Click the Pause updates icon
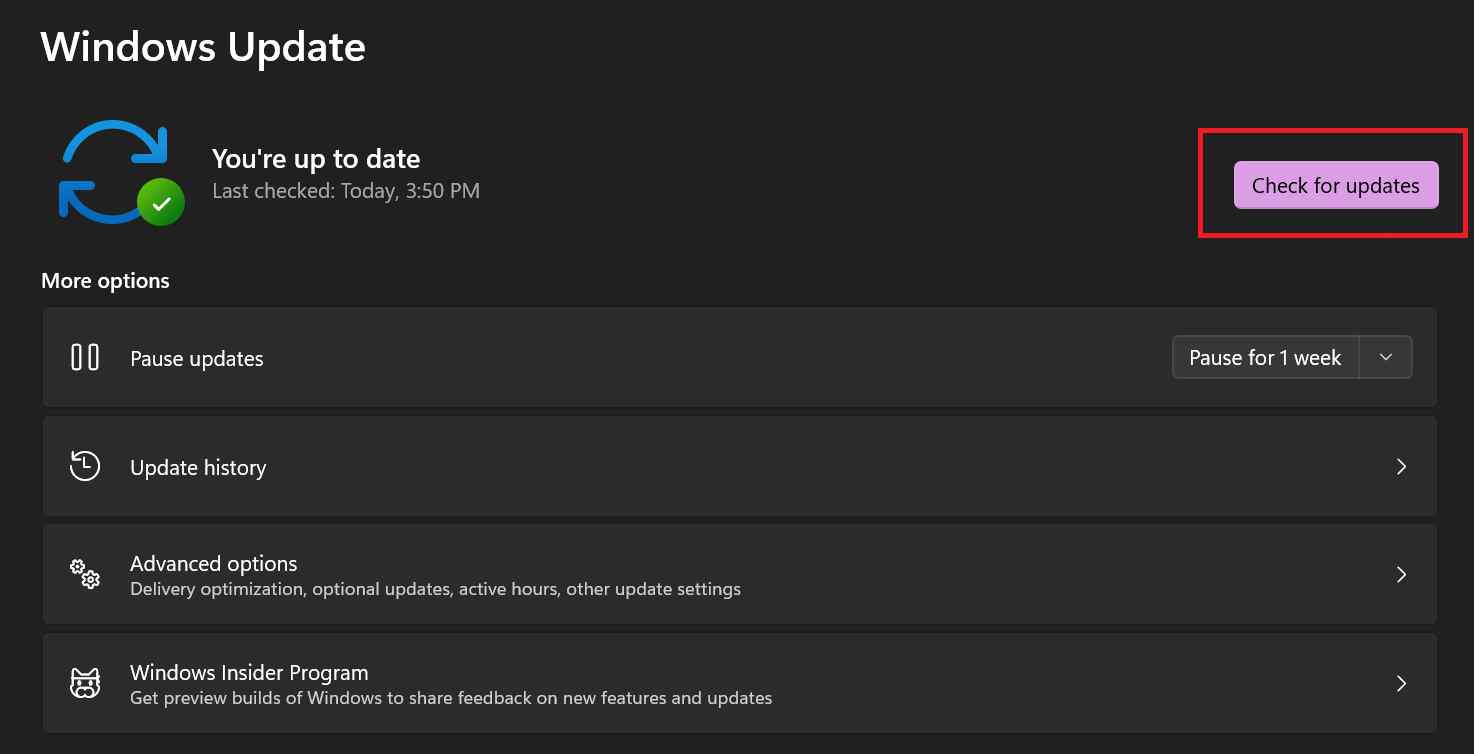Viewport: 1474px width, 754px height. (x=85, y=357)
